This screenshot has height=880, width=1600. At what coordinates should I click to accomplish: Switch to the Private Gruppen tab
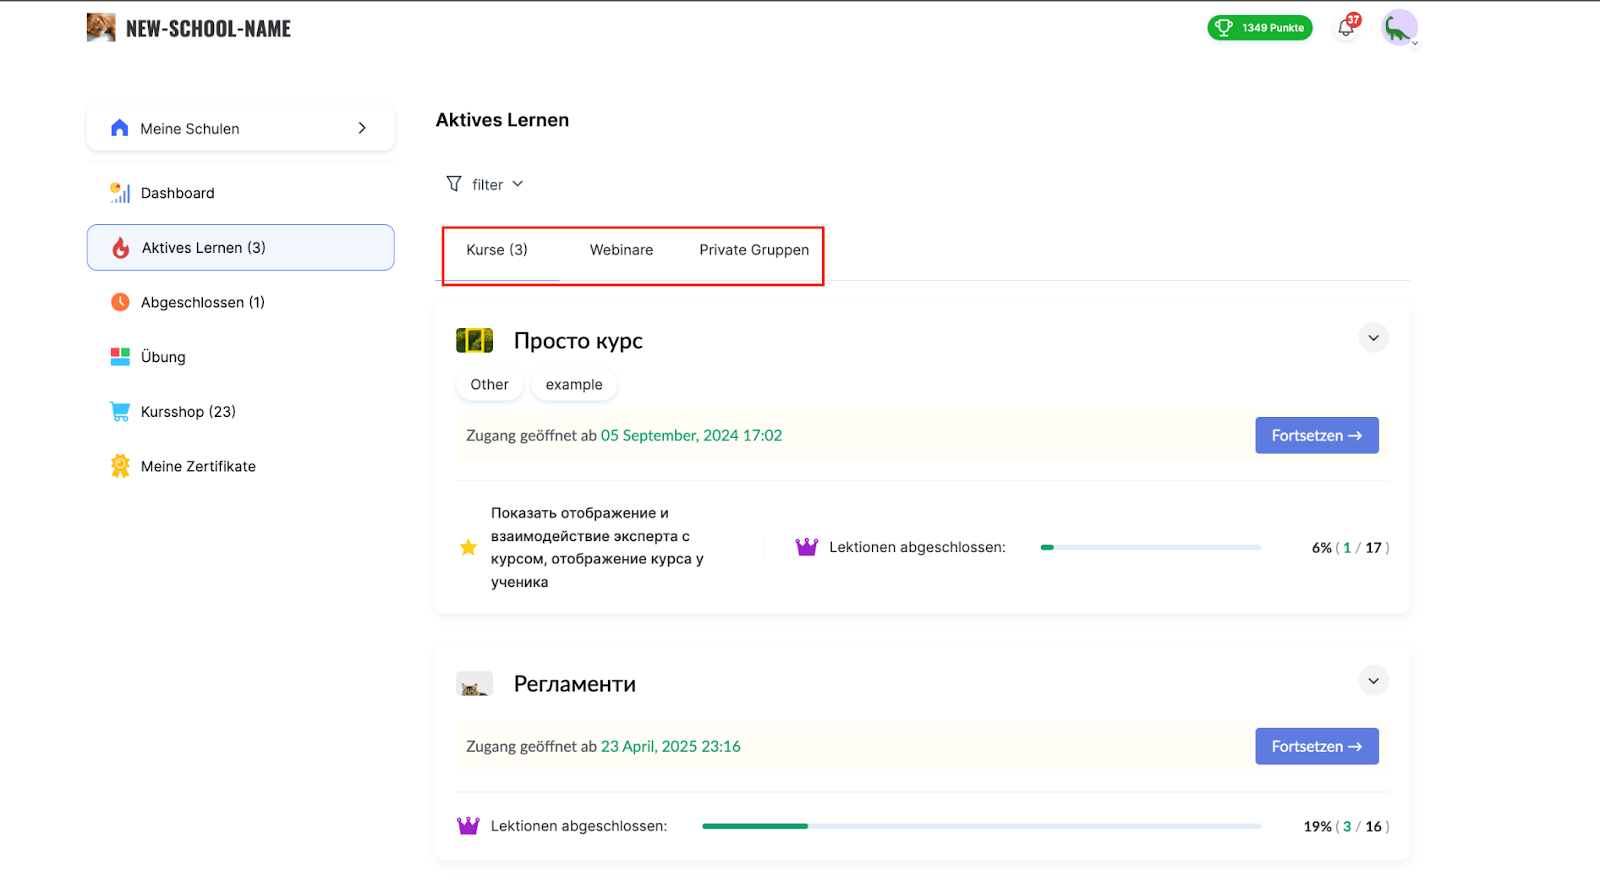(754, 250)
